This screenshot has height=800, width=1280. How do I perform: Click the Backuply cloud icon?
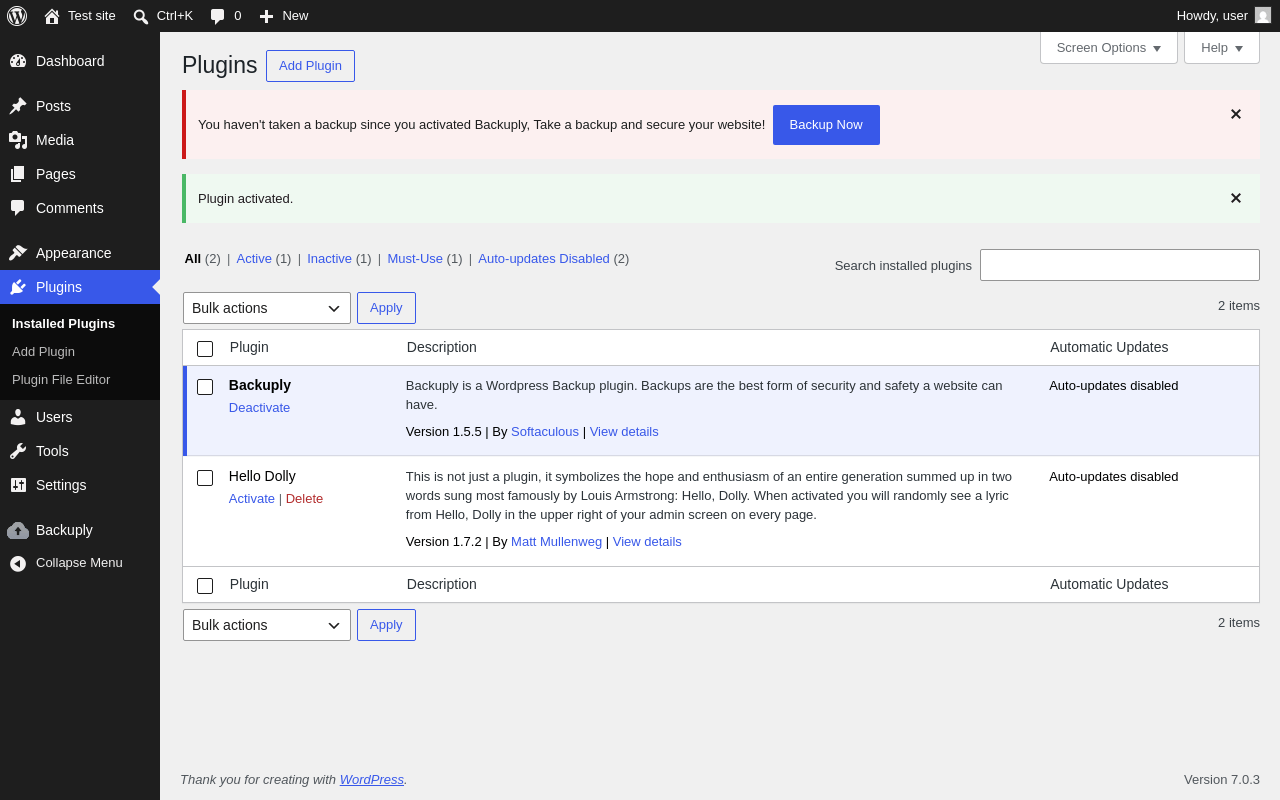point(18,530)
